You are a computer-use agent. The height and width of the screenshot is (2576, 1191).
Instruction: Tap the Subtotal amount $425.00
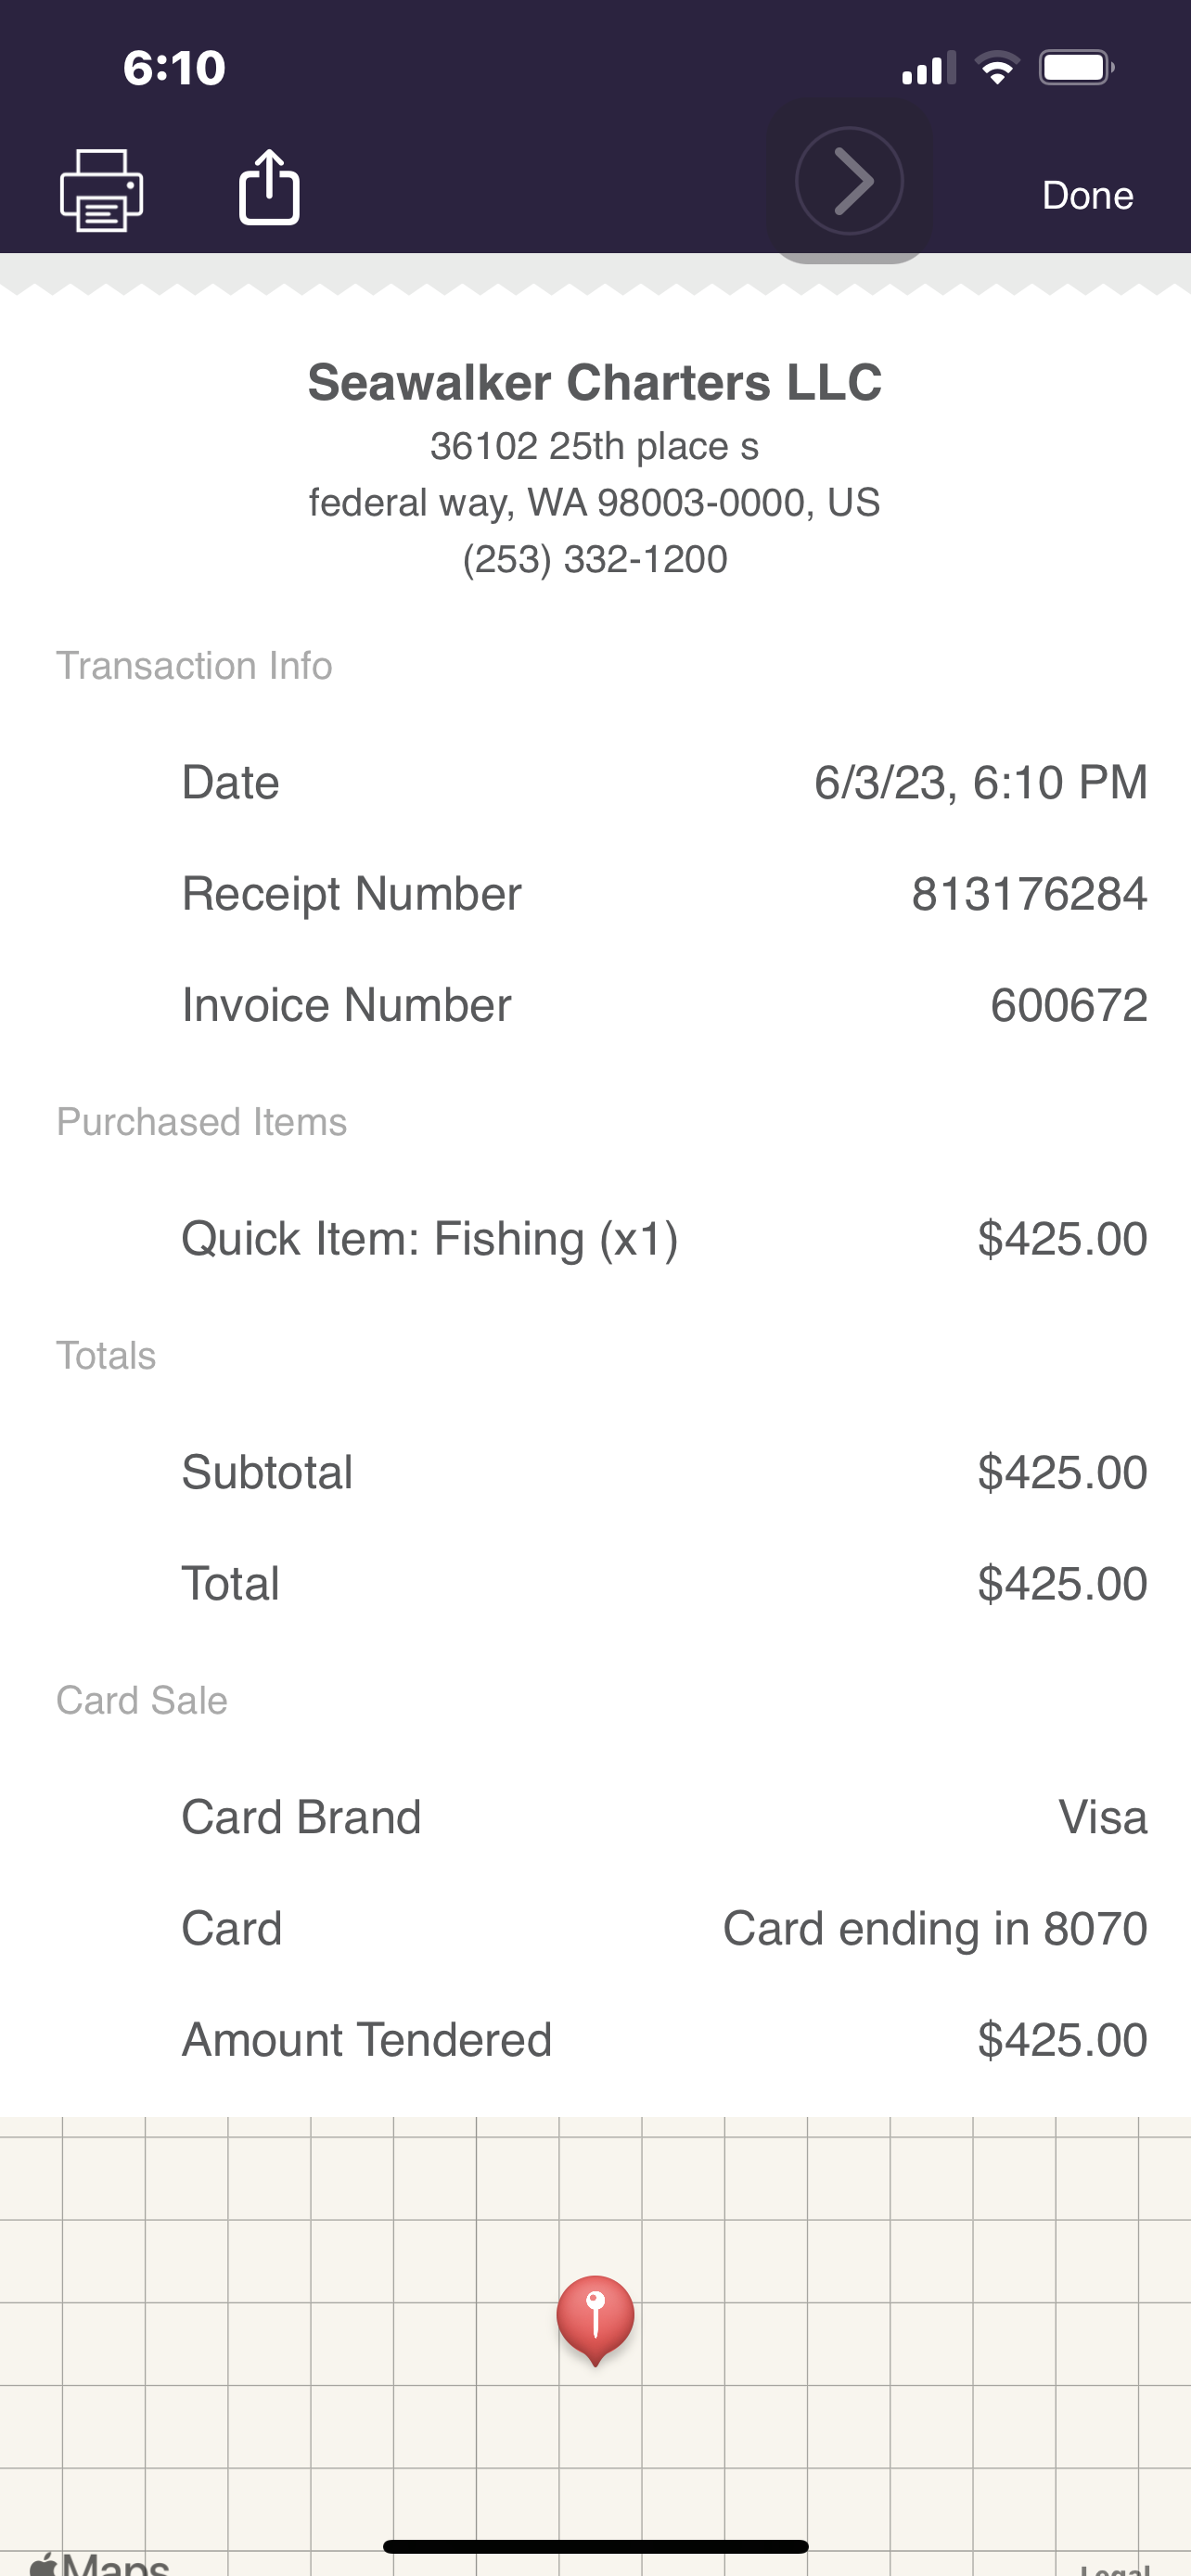1062,1472
